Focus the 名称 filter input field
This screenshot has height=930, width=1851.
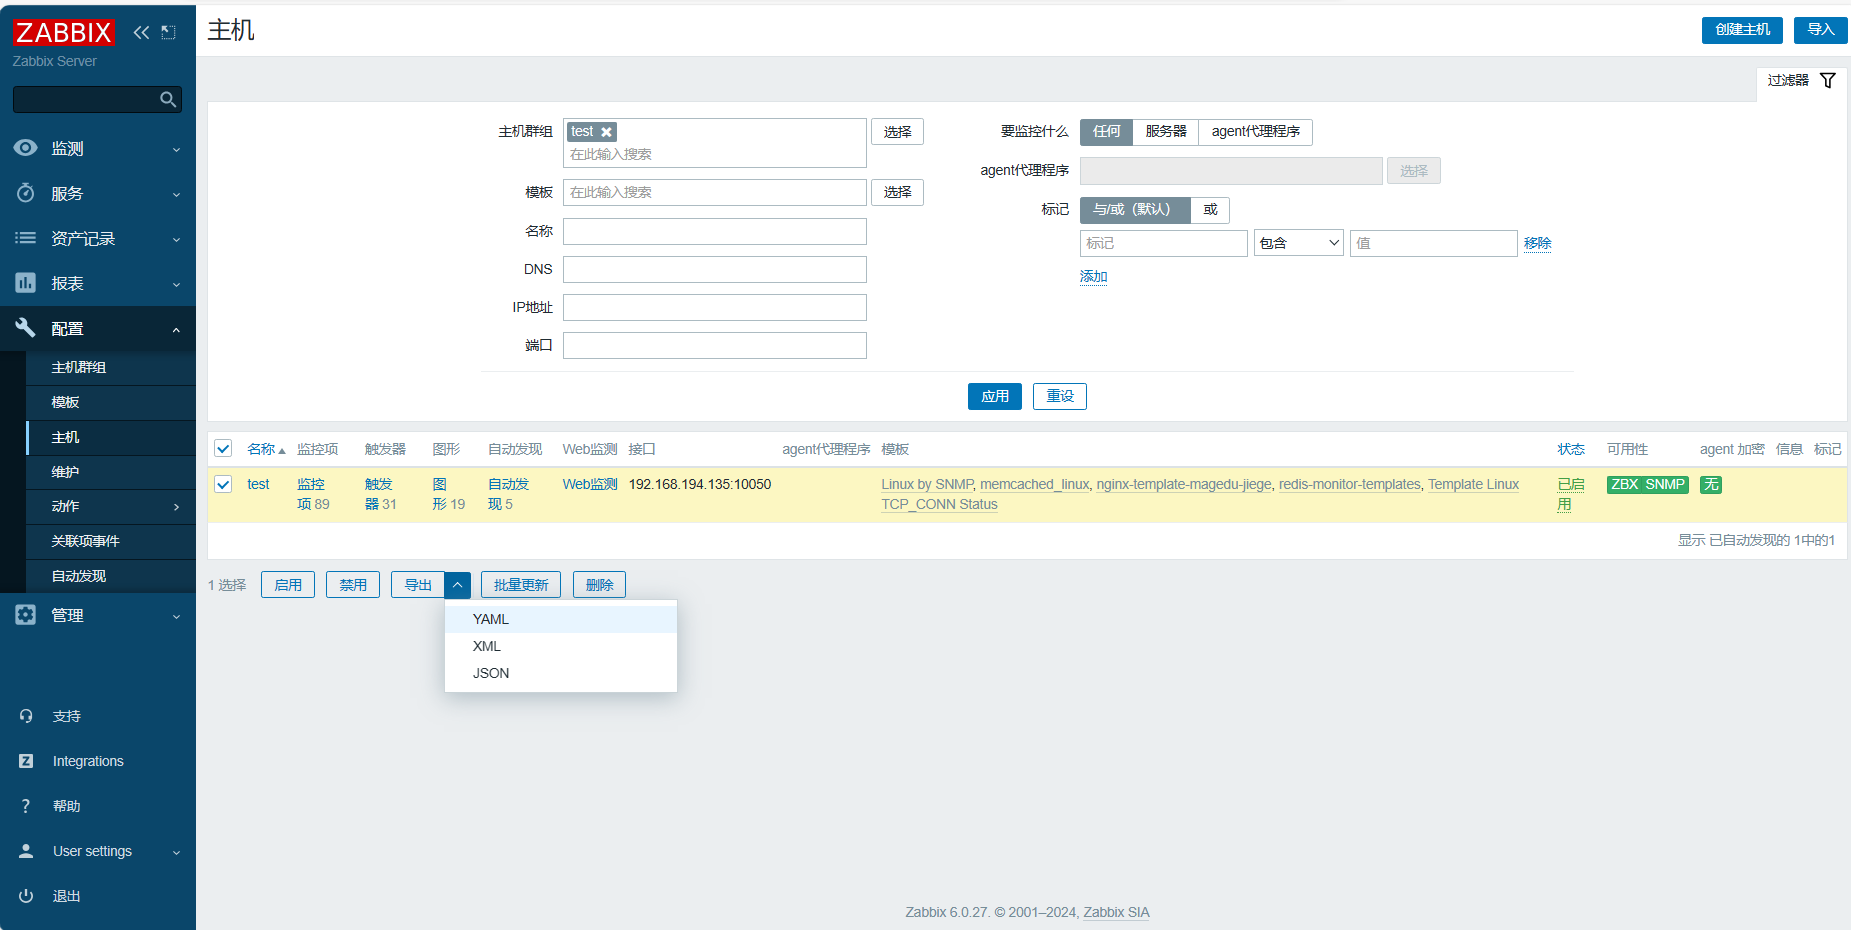pyautogui.click(x=715, y=231)
